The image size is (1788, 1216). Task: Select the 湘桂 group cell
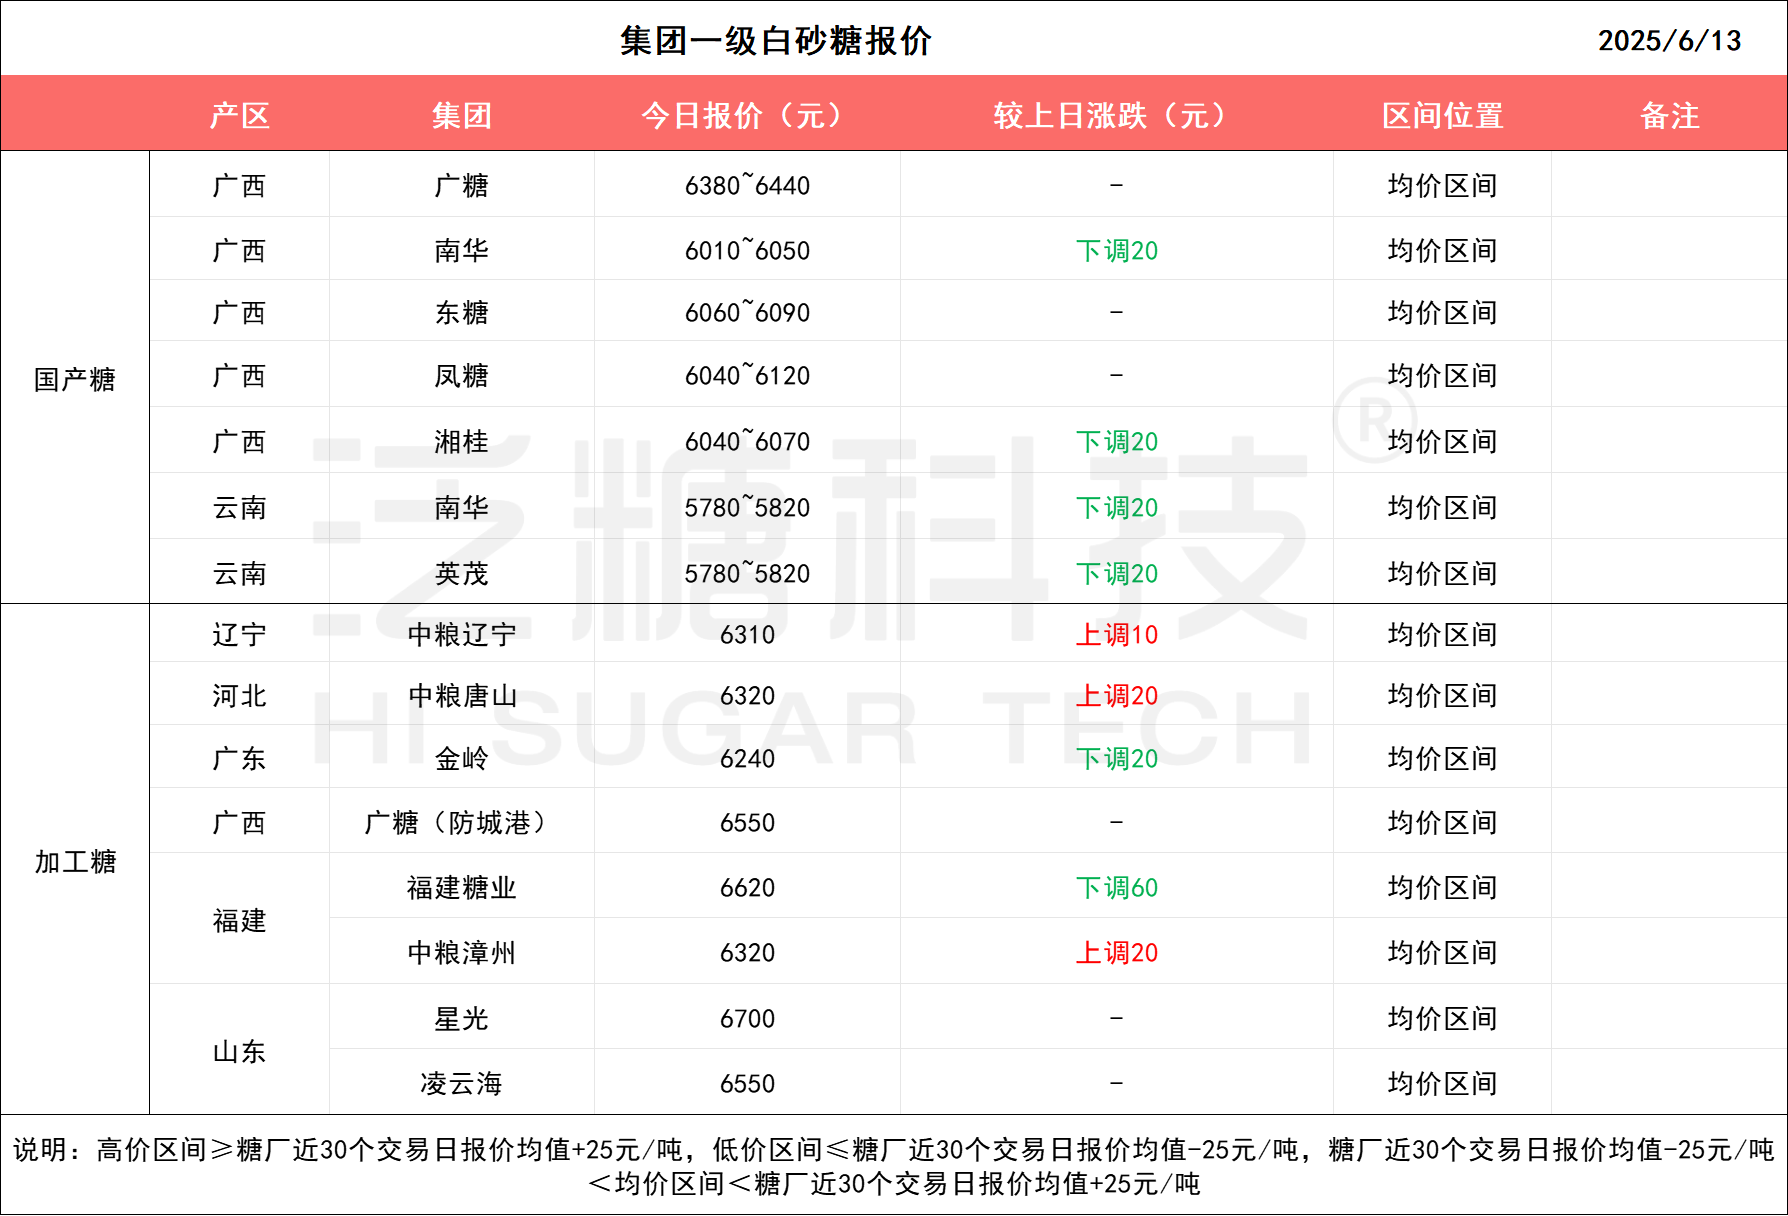[462, 442]
